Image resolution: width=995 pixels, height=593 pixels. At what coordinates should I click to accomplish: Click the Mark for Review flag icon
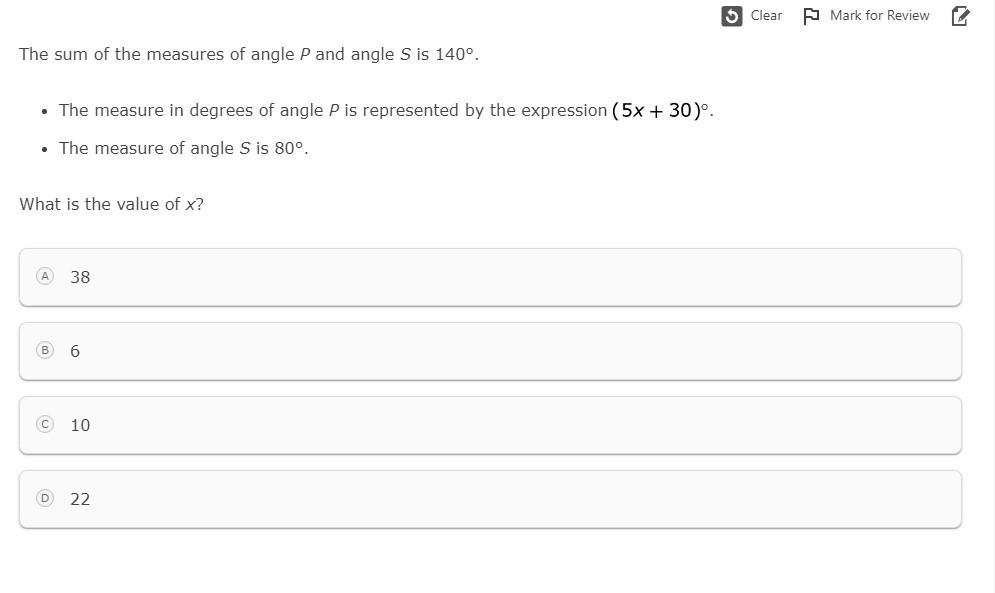click(x=811, y=16)
